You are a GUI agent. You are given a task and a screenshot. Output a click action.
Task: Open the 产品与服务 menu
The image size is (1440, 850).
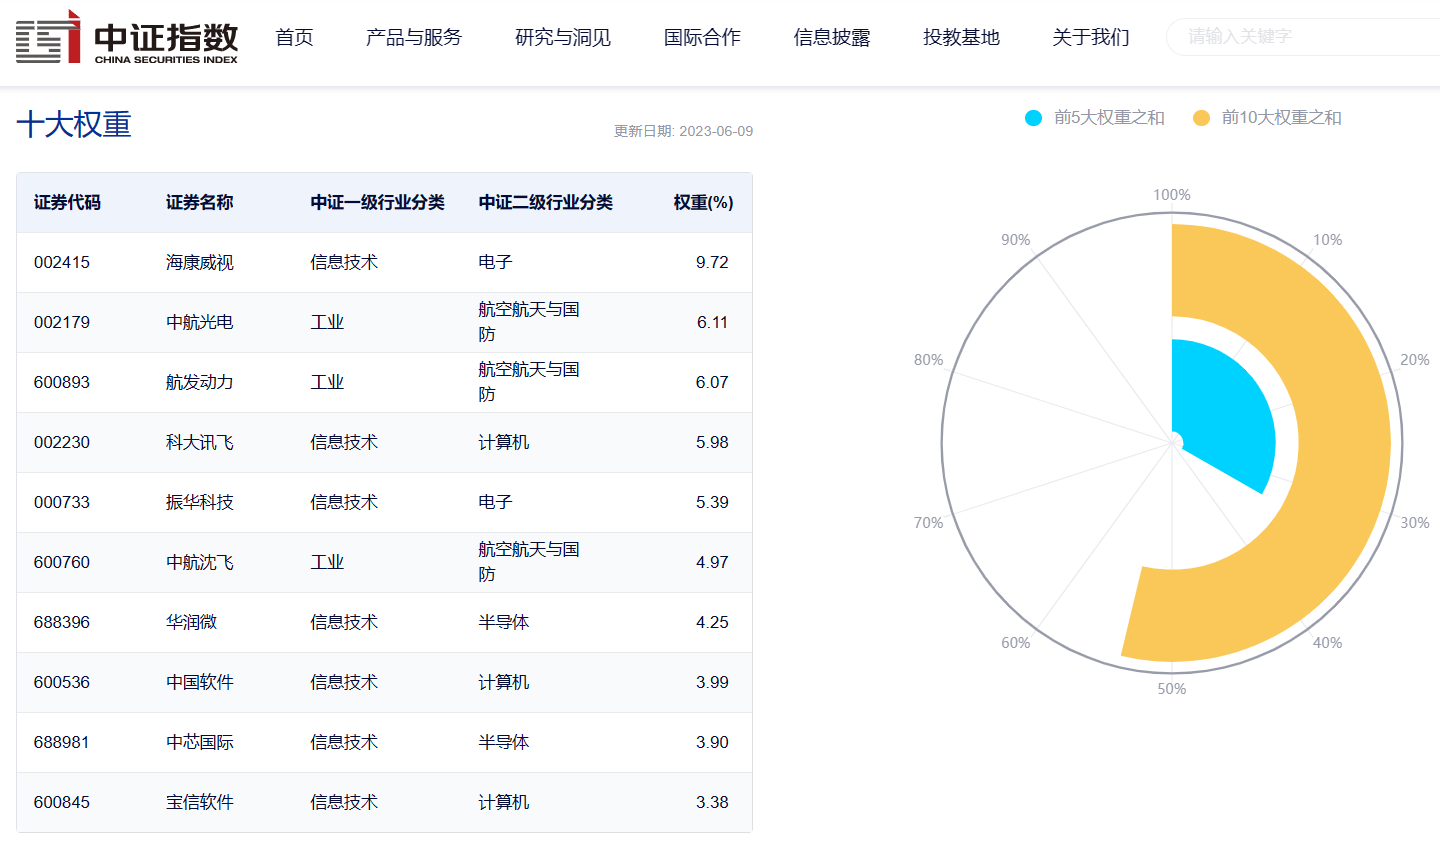tap(414, 37)
